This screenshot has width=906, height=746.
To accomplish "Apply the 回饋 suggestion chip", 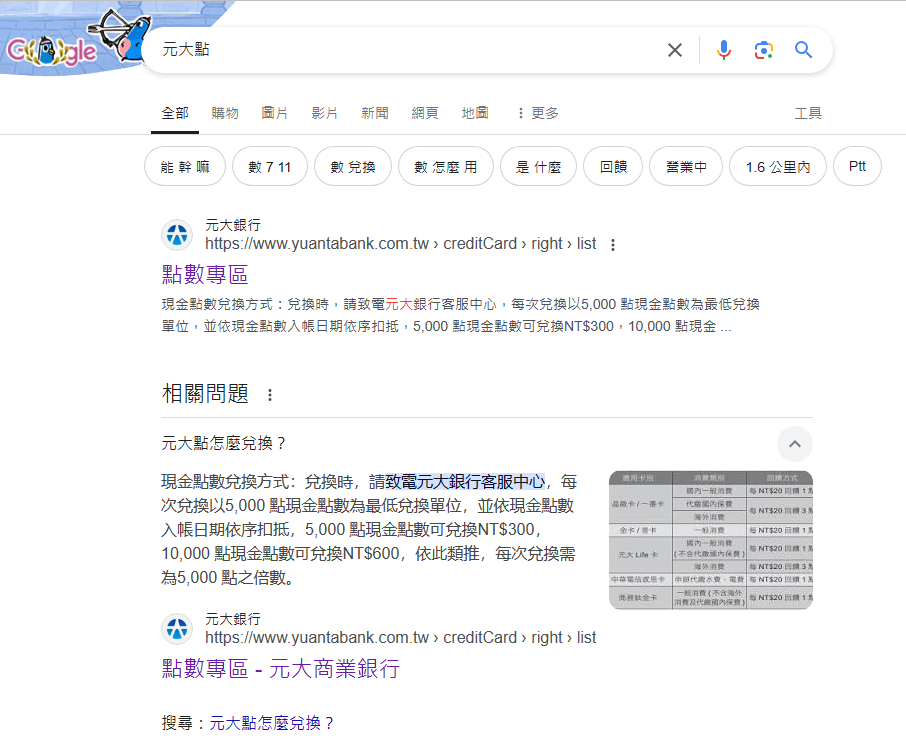I will 613,167.
